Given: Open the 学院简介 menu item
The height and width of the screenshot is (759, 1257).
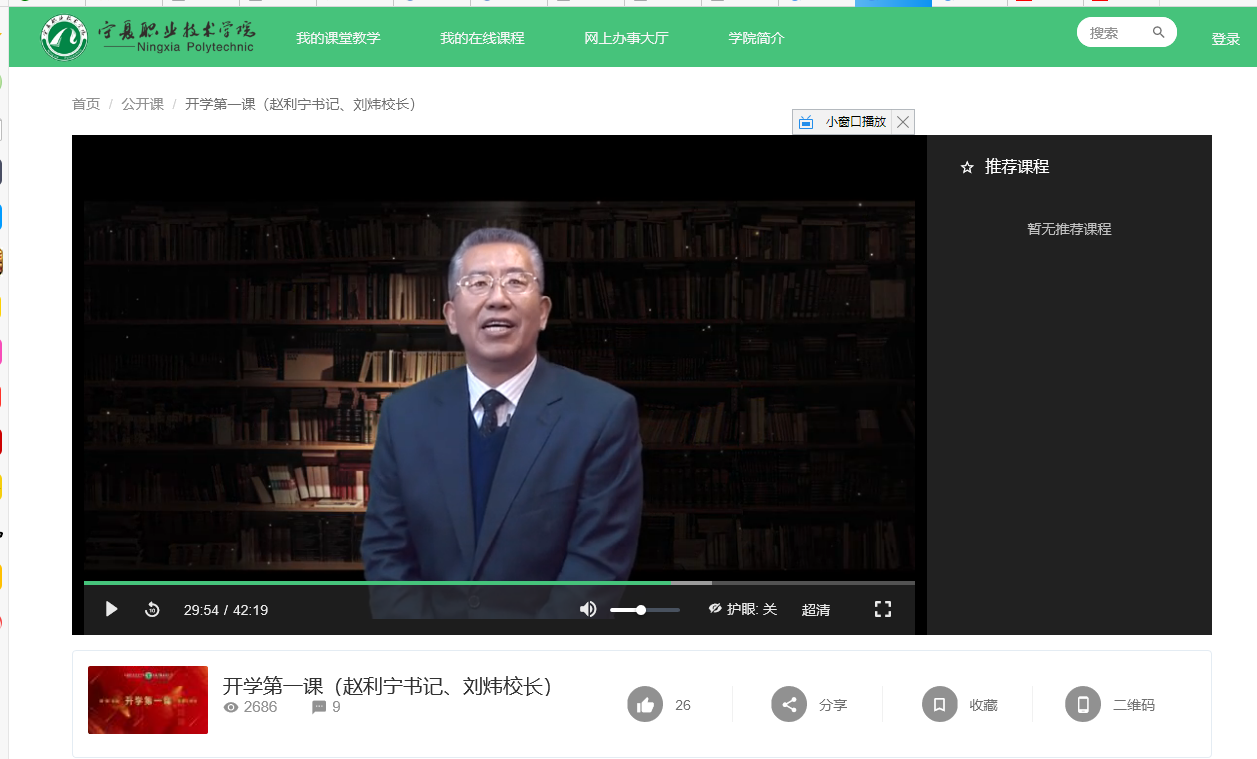Looking at the screenshot, I should click(x=756, y=38).
